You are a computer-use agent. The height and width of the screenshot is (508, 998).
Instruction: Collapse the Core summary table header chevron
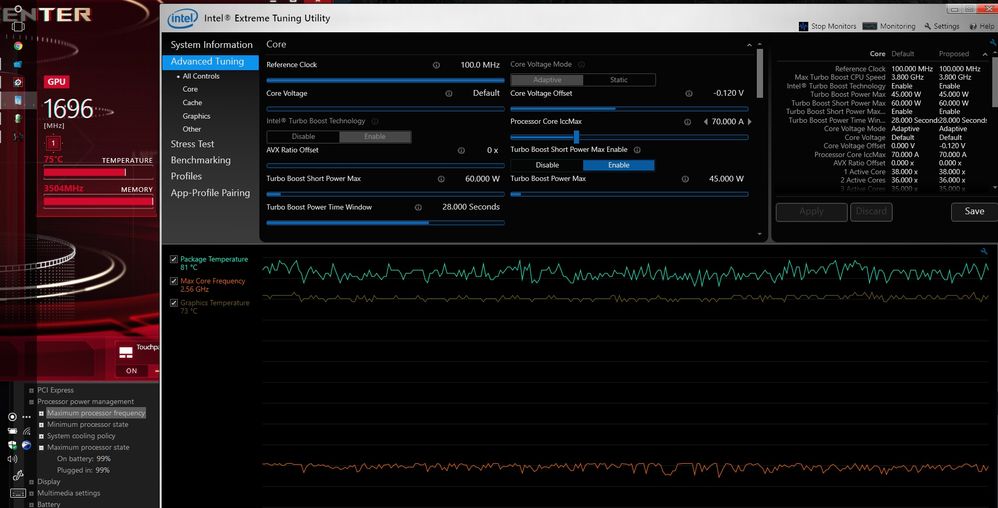click(x=985, y=54)
